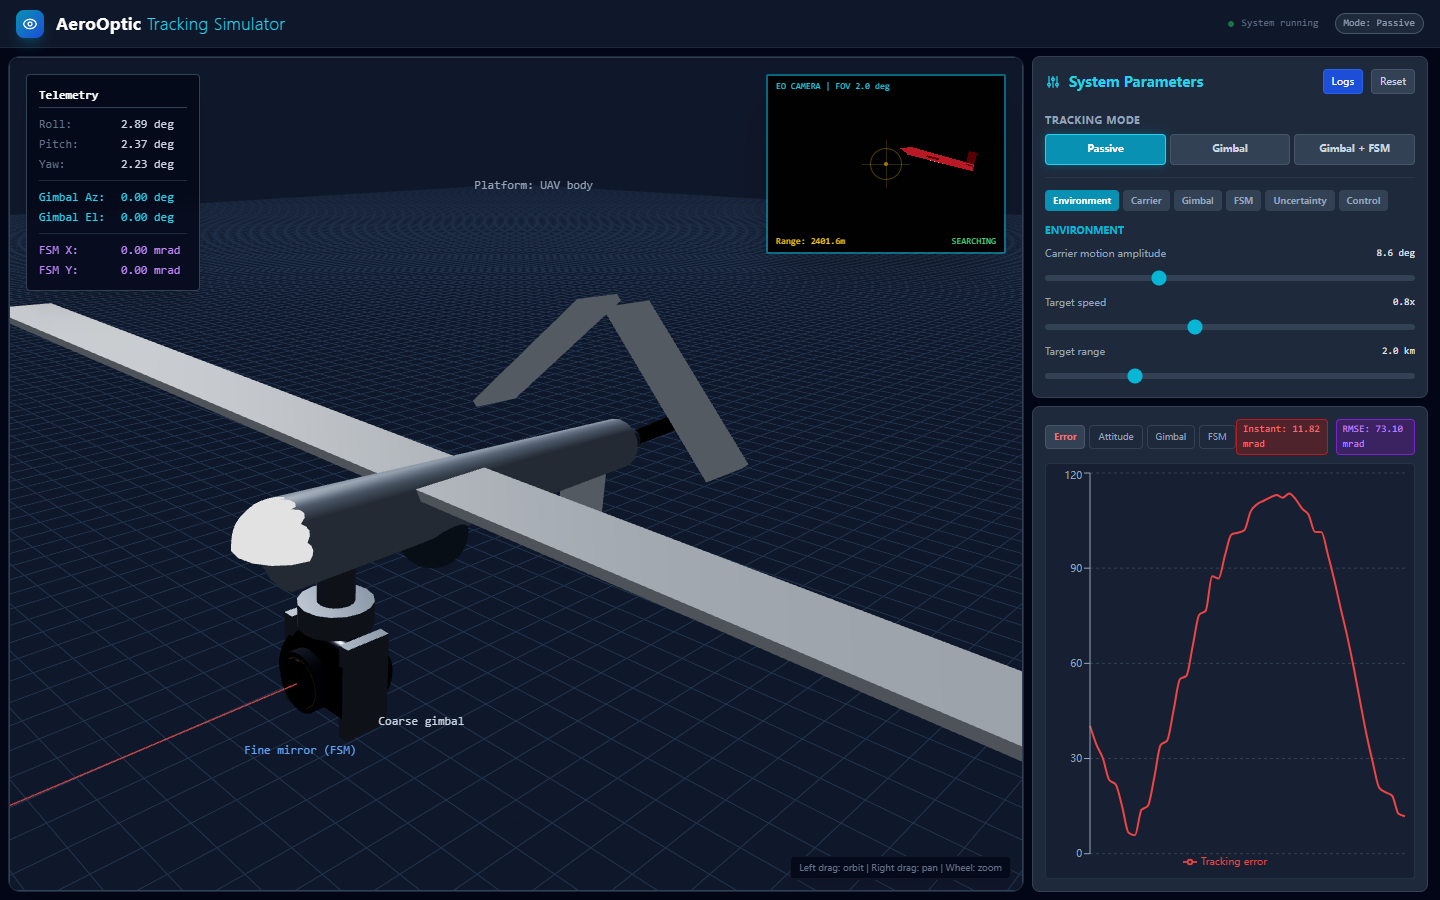This screenshot has width=1440, height=900.
Task: Click the Instant error readout badge
Action: click(x=1282, y=437)
